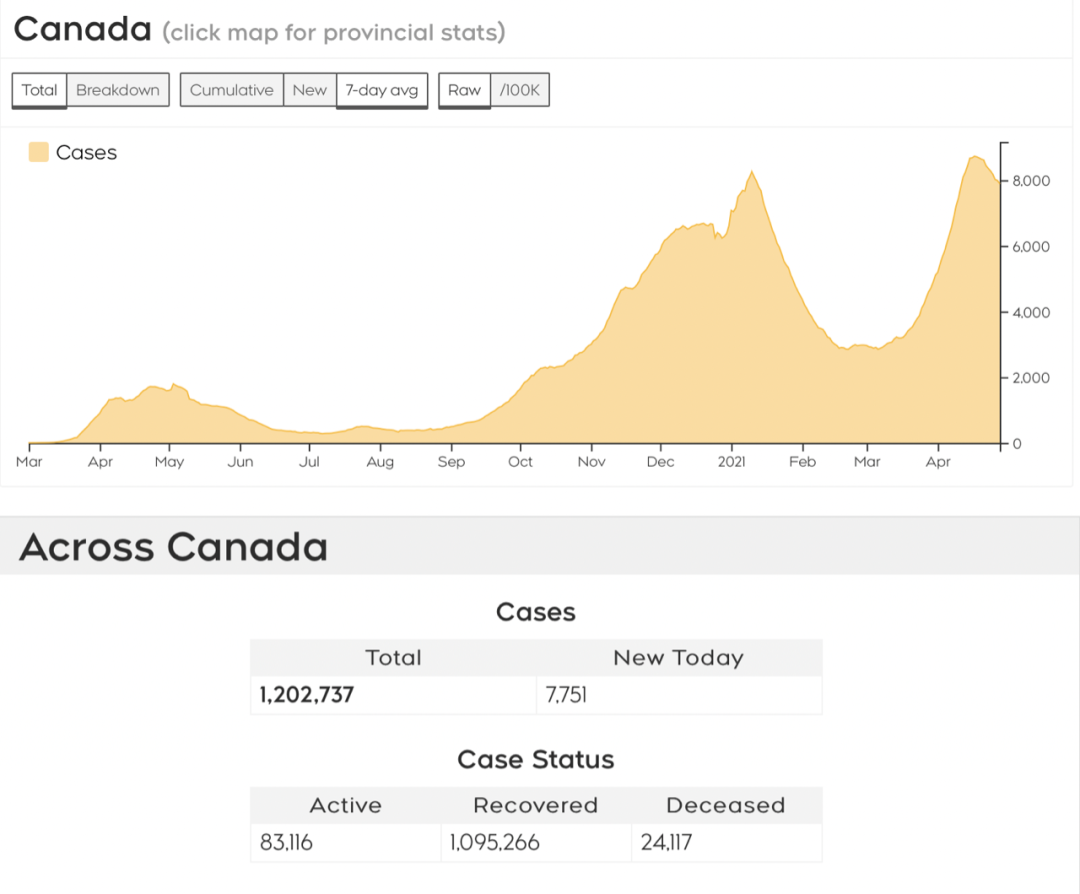The width and height of the screenshot is (1080, 894).
Task: Click the 2021 x-axis label
Action: (731, 461)
